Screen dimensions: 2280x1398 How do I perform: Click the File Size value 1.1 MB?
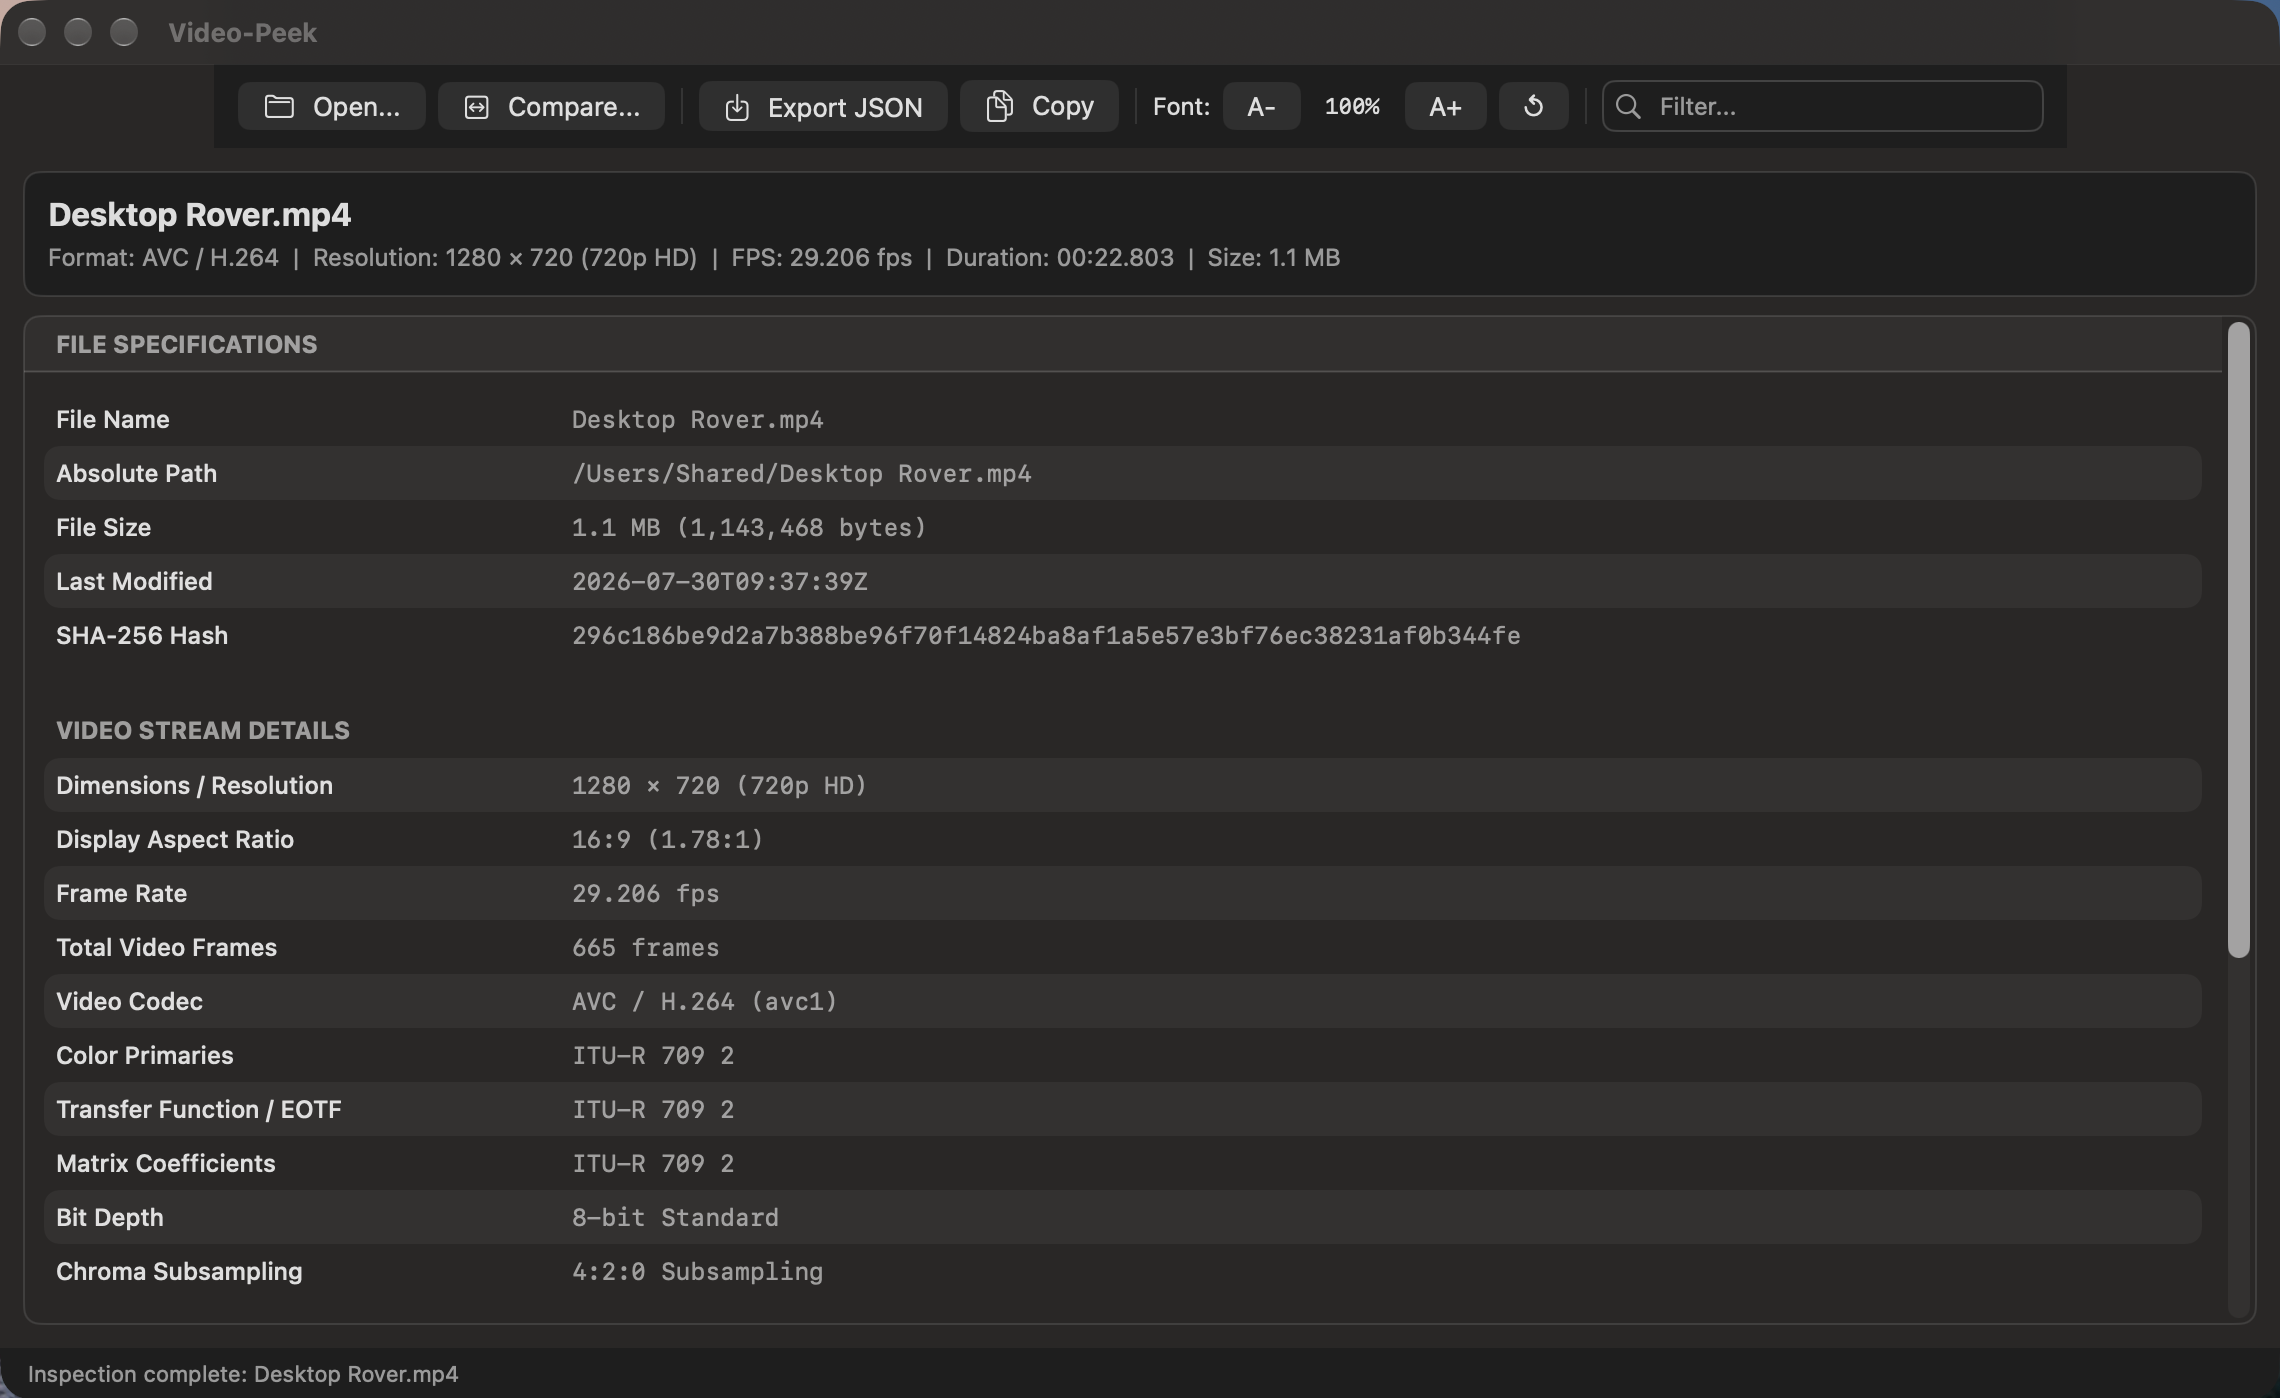click(749, 528)
